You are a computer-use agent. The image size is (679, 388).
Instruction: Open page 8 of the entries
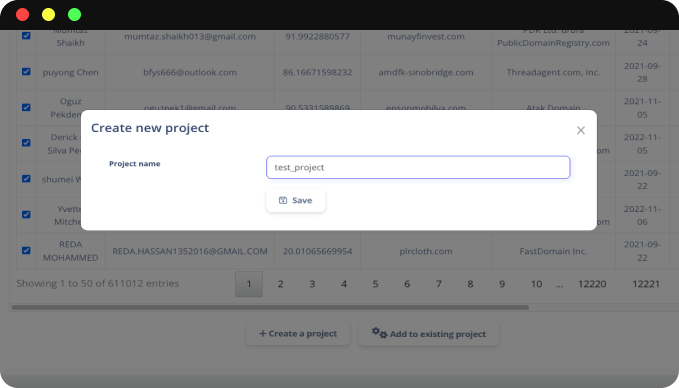(x=470, y=284)
